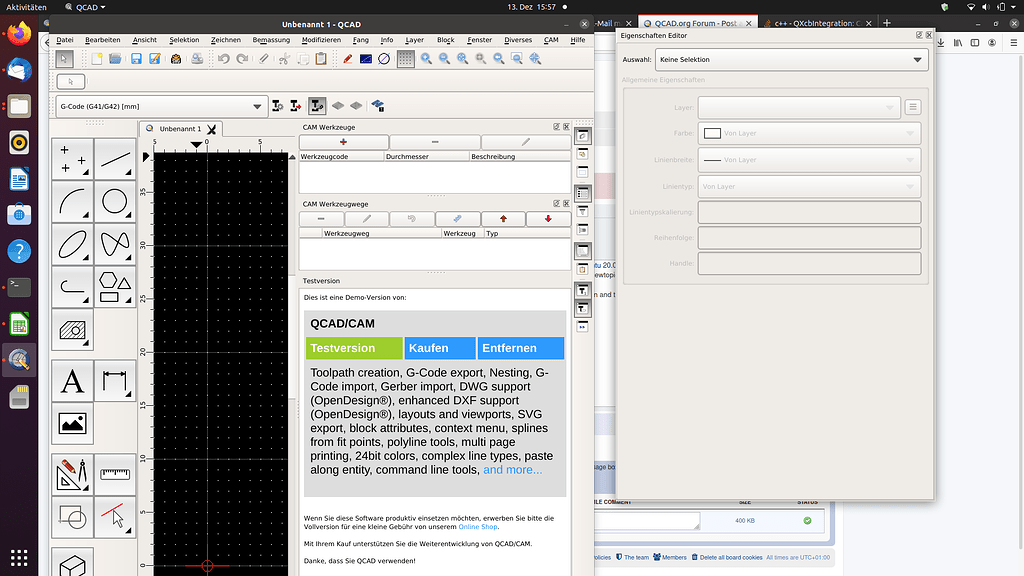
Task: Open the G-Code (G41/G42) [mm] dropdown
Action: pos(161,106)
